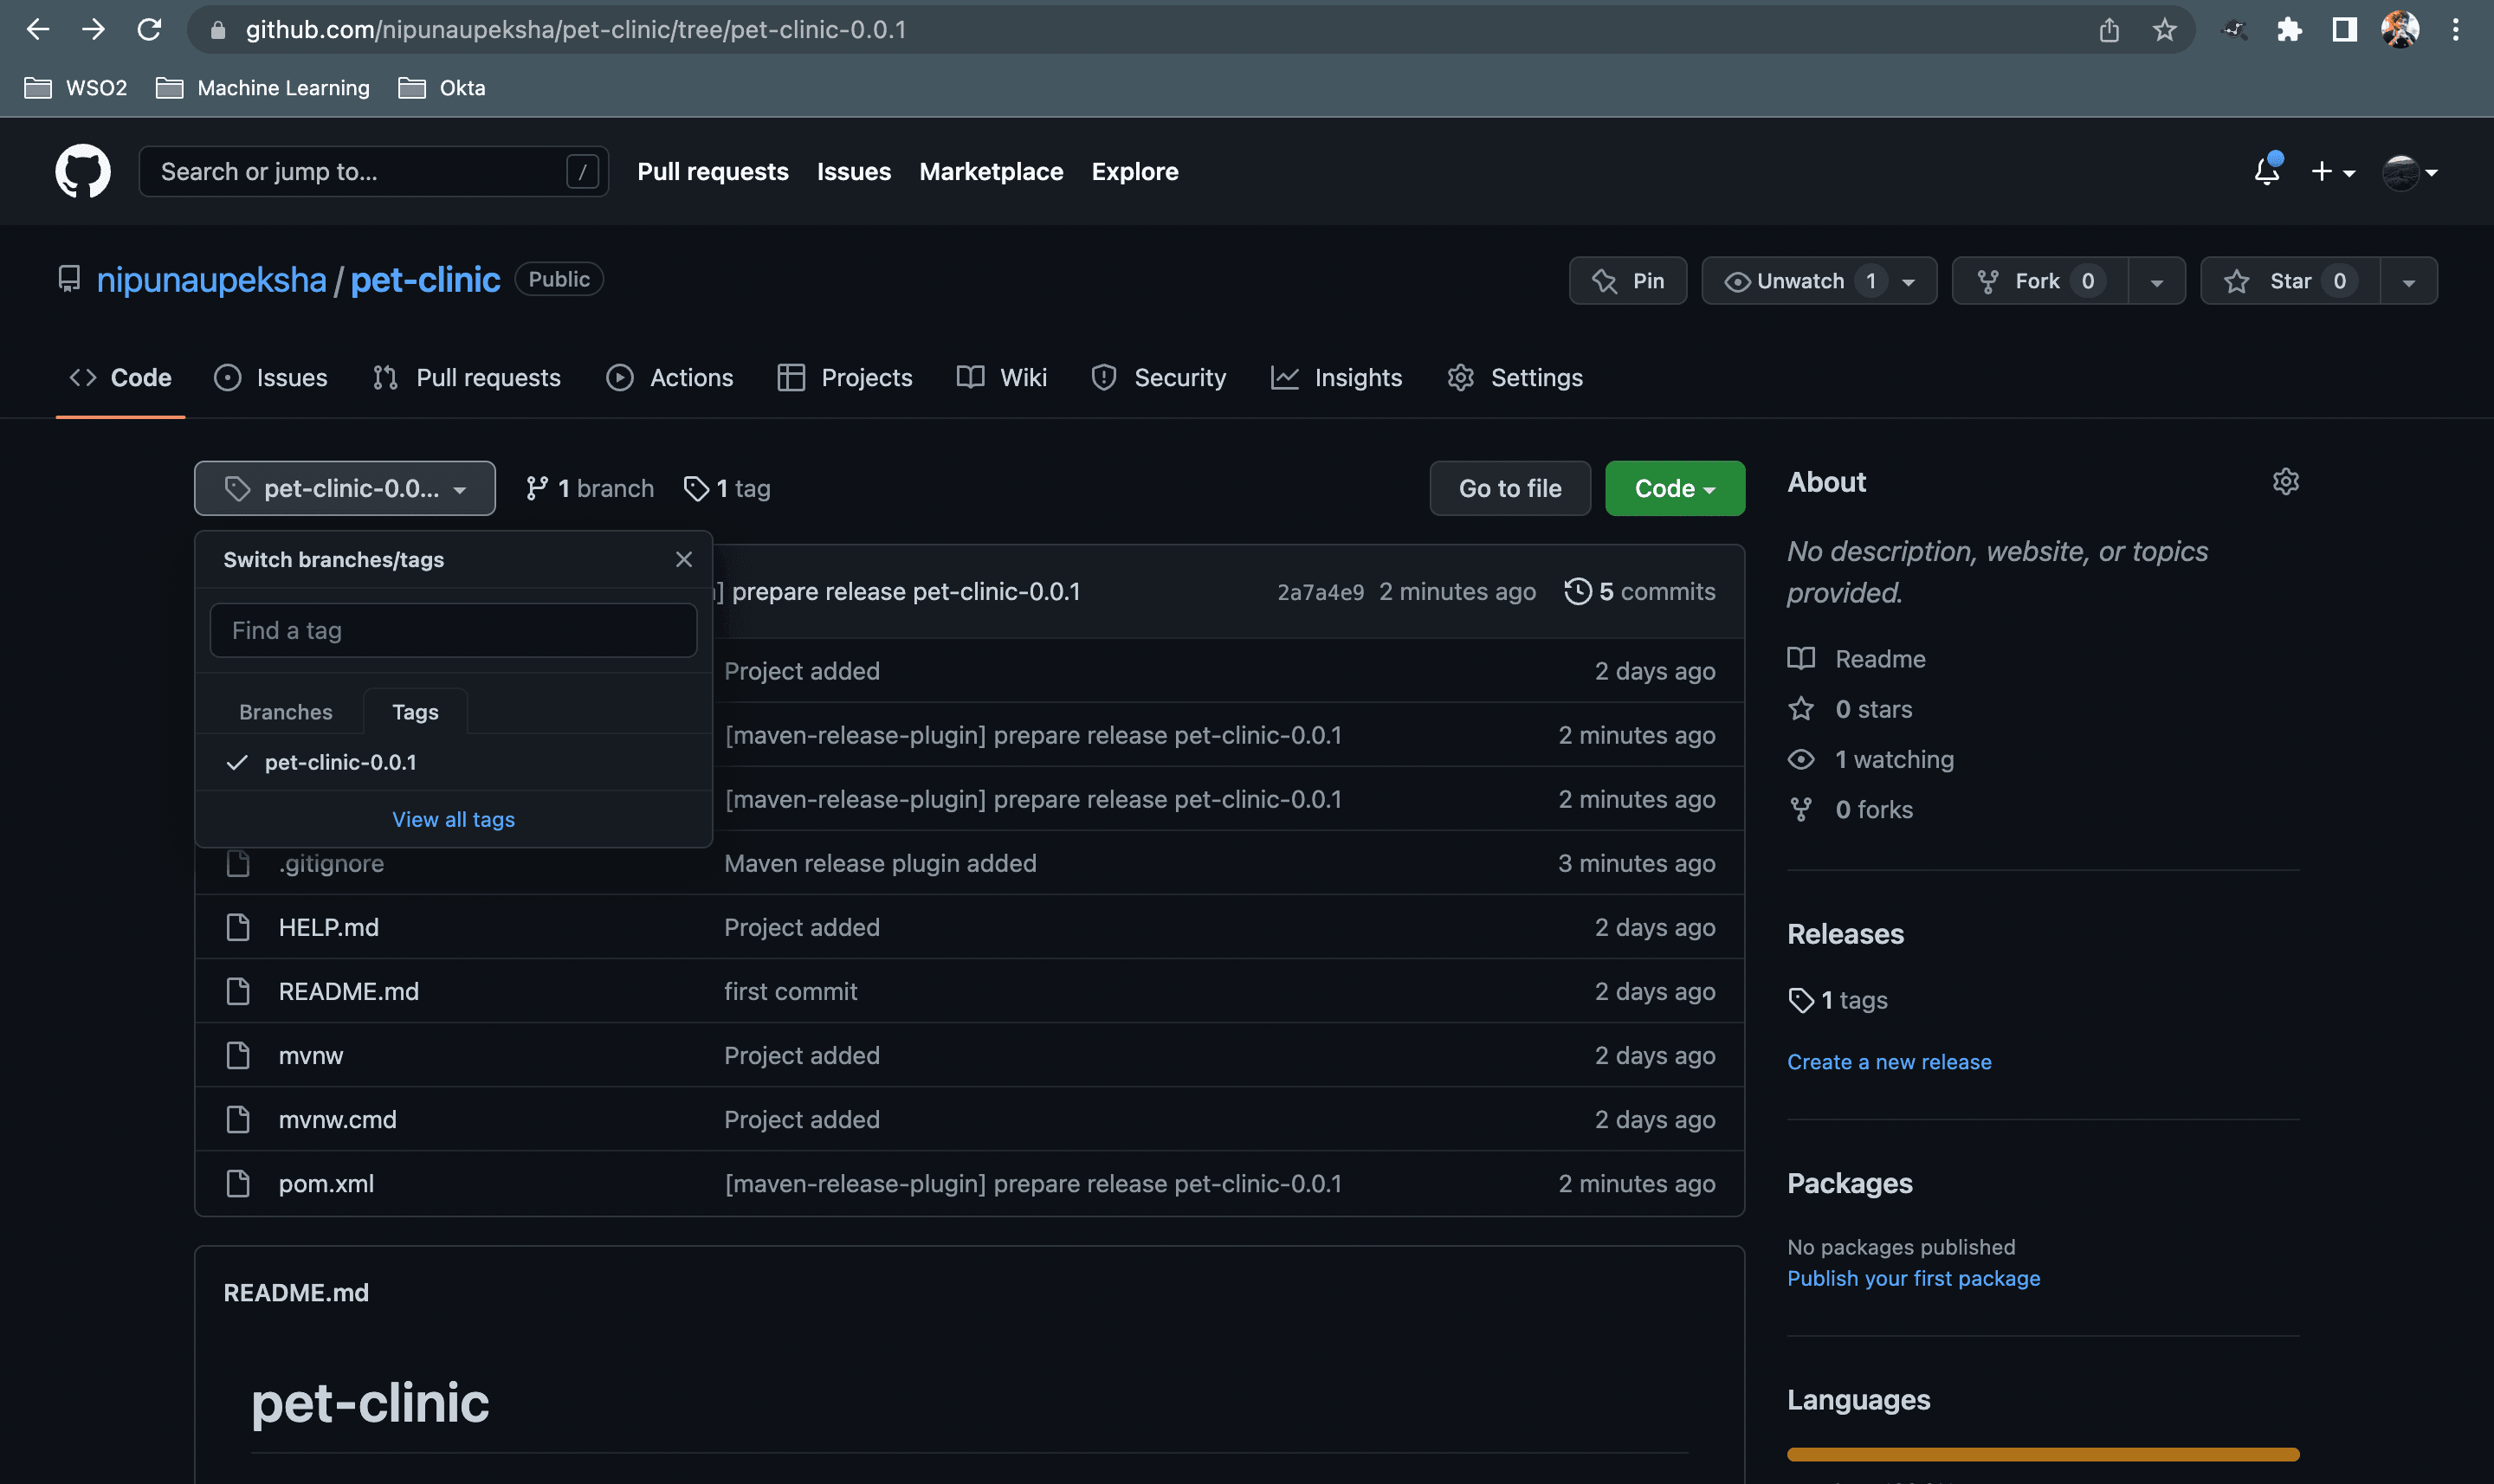Image resolution: width=2494 pixels, height=1484 pixels.
Task: Open the plus create-new dropdown
Action: [x=2333, y=172]
